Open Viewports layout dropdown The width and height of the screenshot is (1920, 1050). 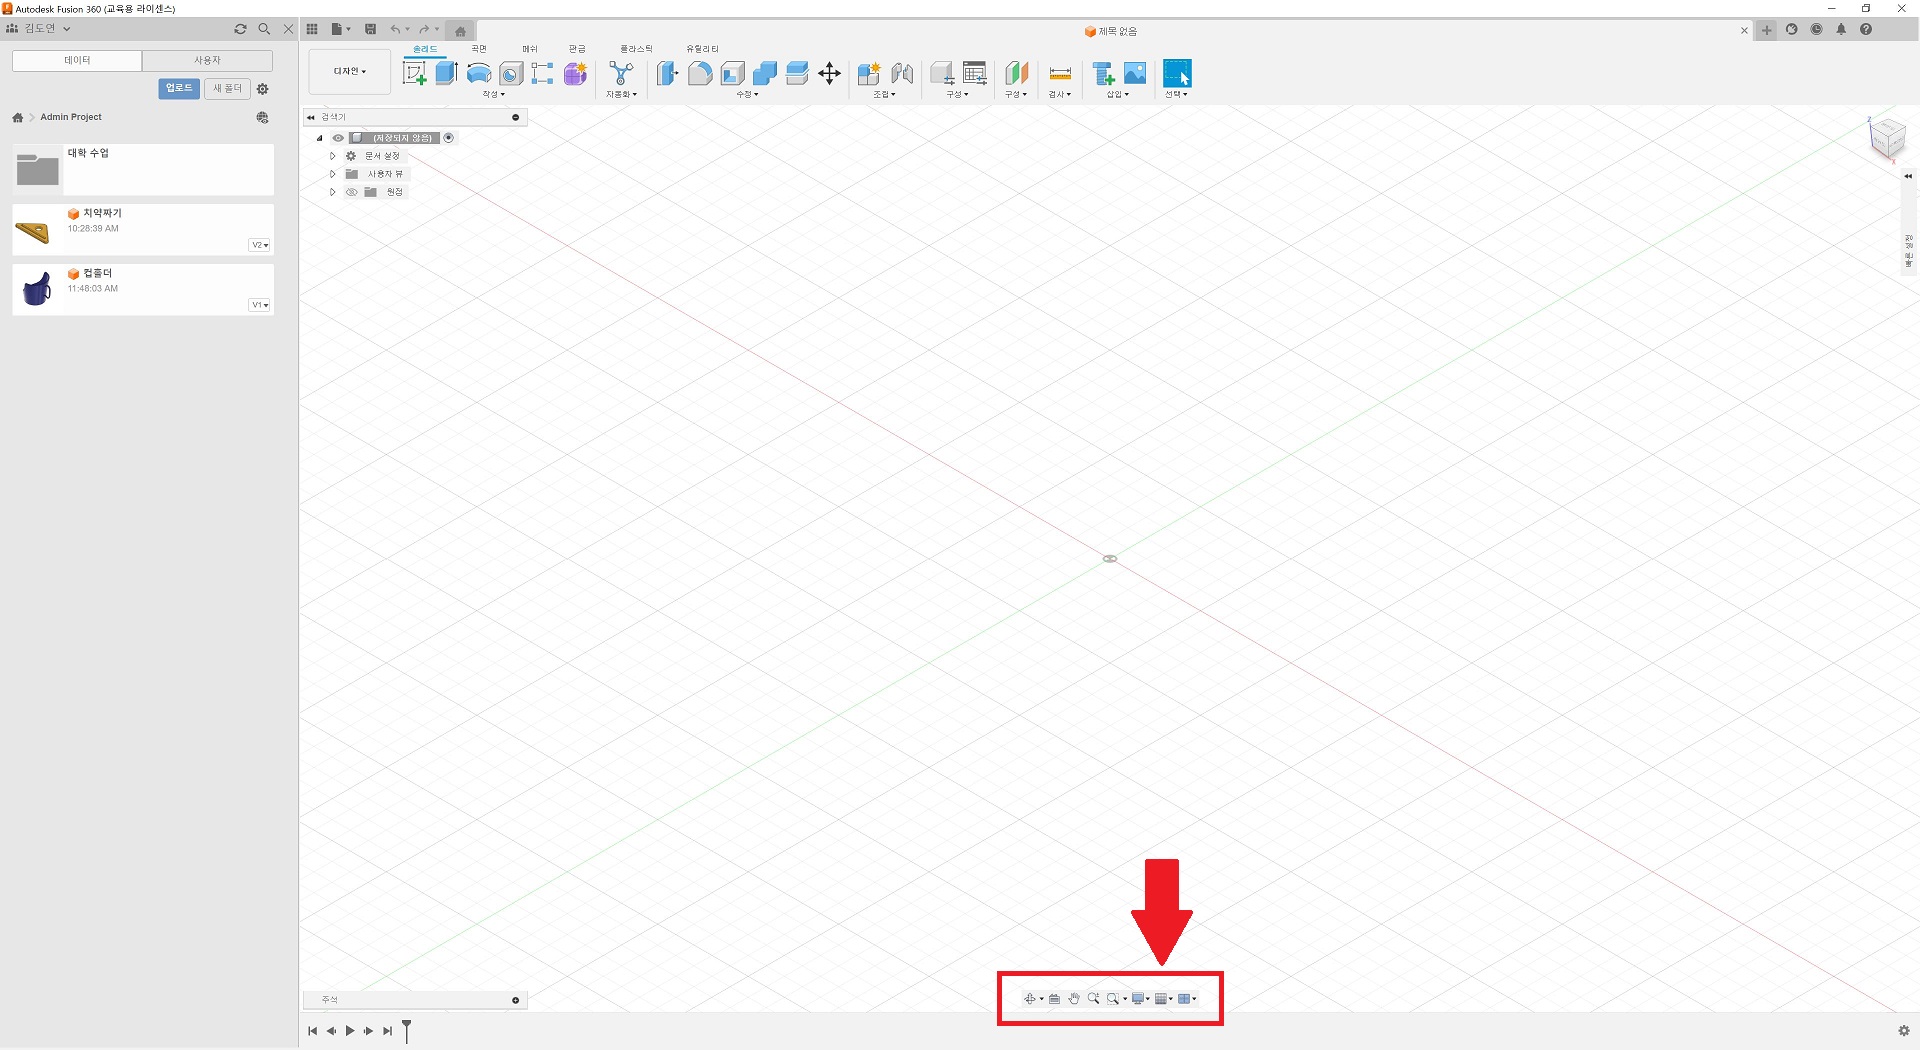click(x=1187, y=999)
